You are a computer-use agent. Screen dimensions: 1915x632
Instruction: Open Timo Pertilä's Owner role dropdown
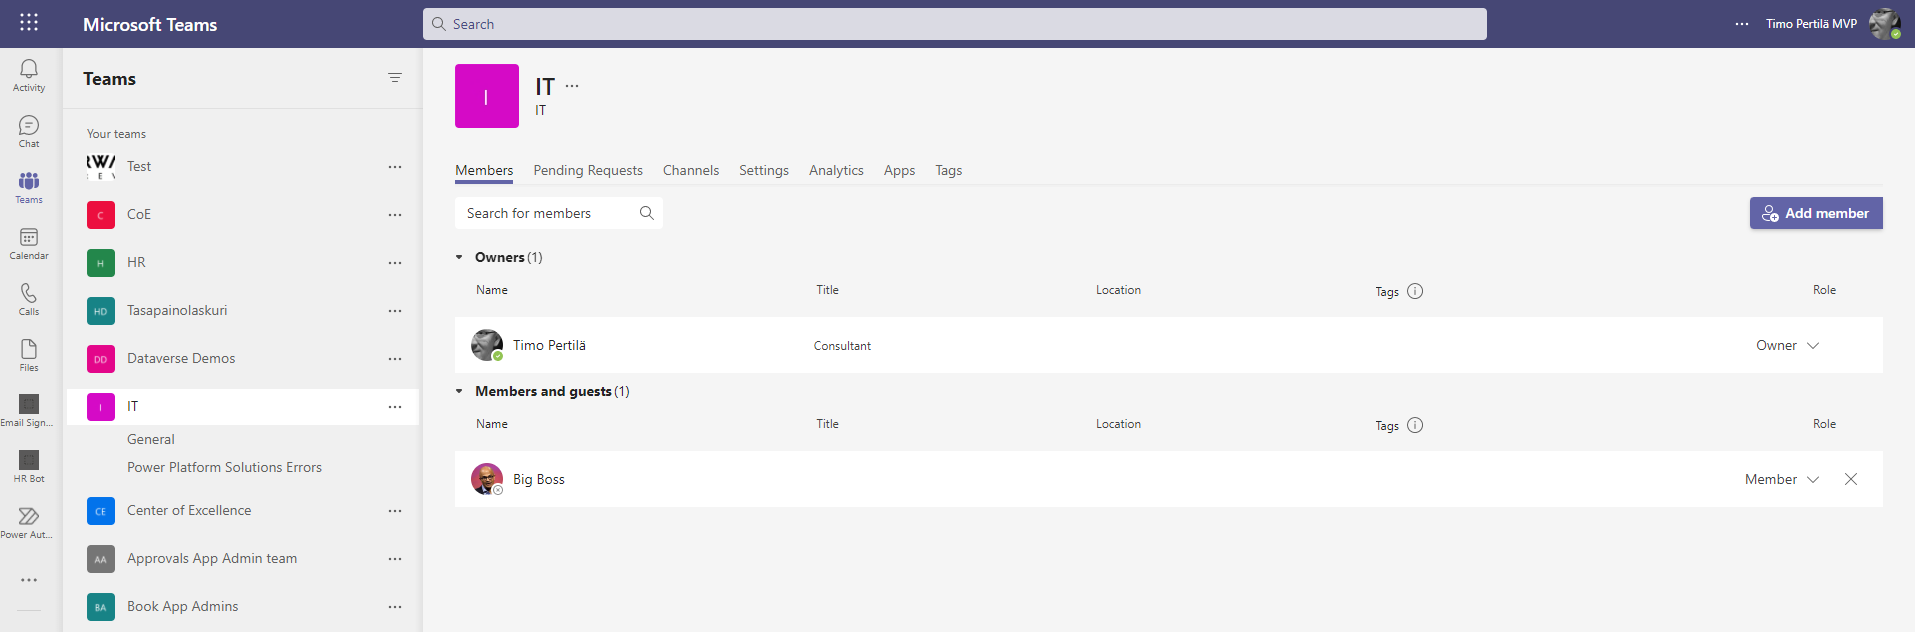pyautogui.click(x=1787, y=345)
